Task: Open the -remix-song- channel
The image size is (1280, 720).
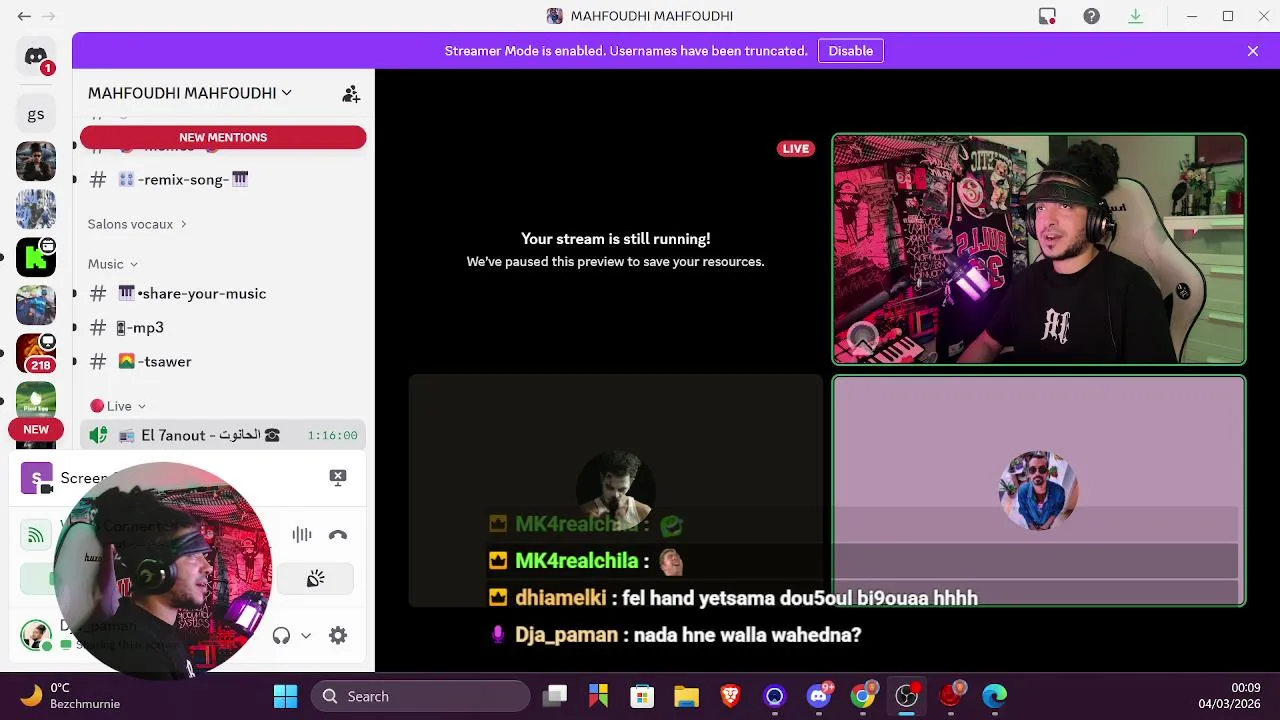Action: (x=222, y=180)
